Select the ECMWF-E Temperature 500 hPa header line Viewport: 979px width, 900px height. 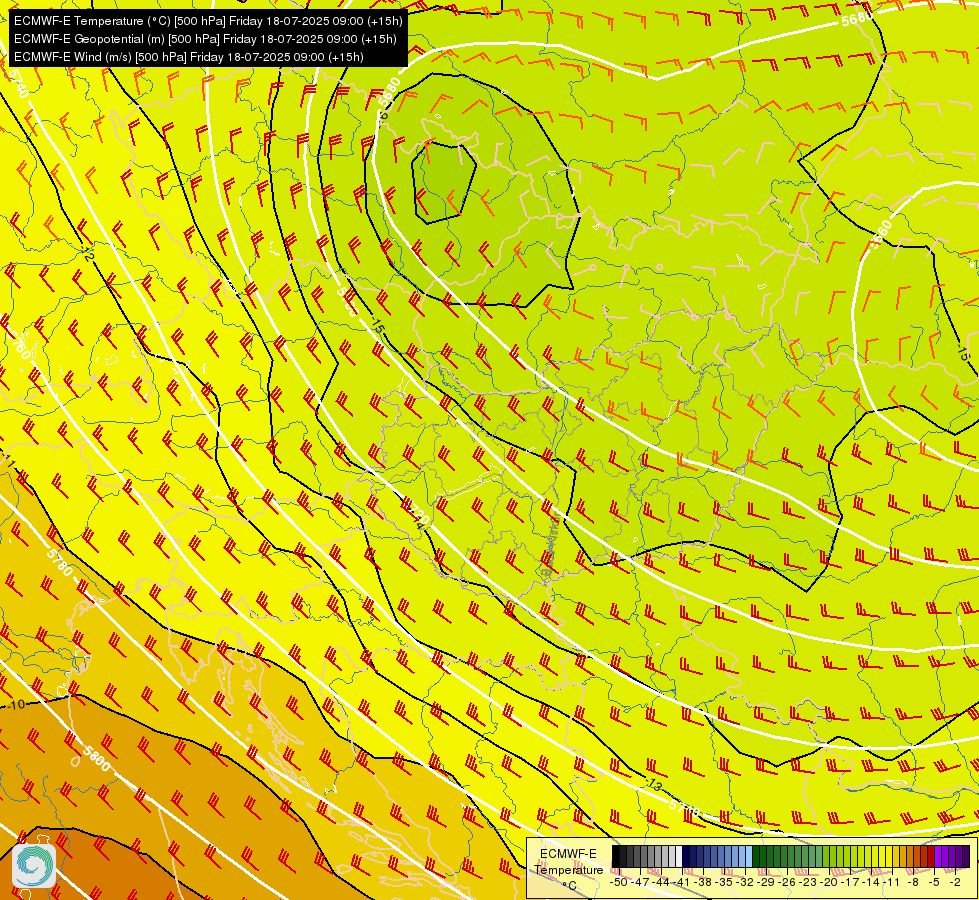coord(209,21)
